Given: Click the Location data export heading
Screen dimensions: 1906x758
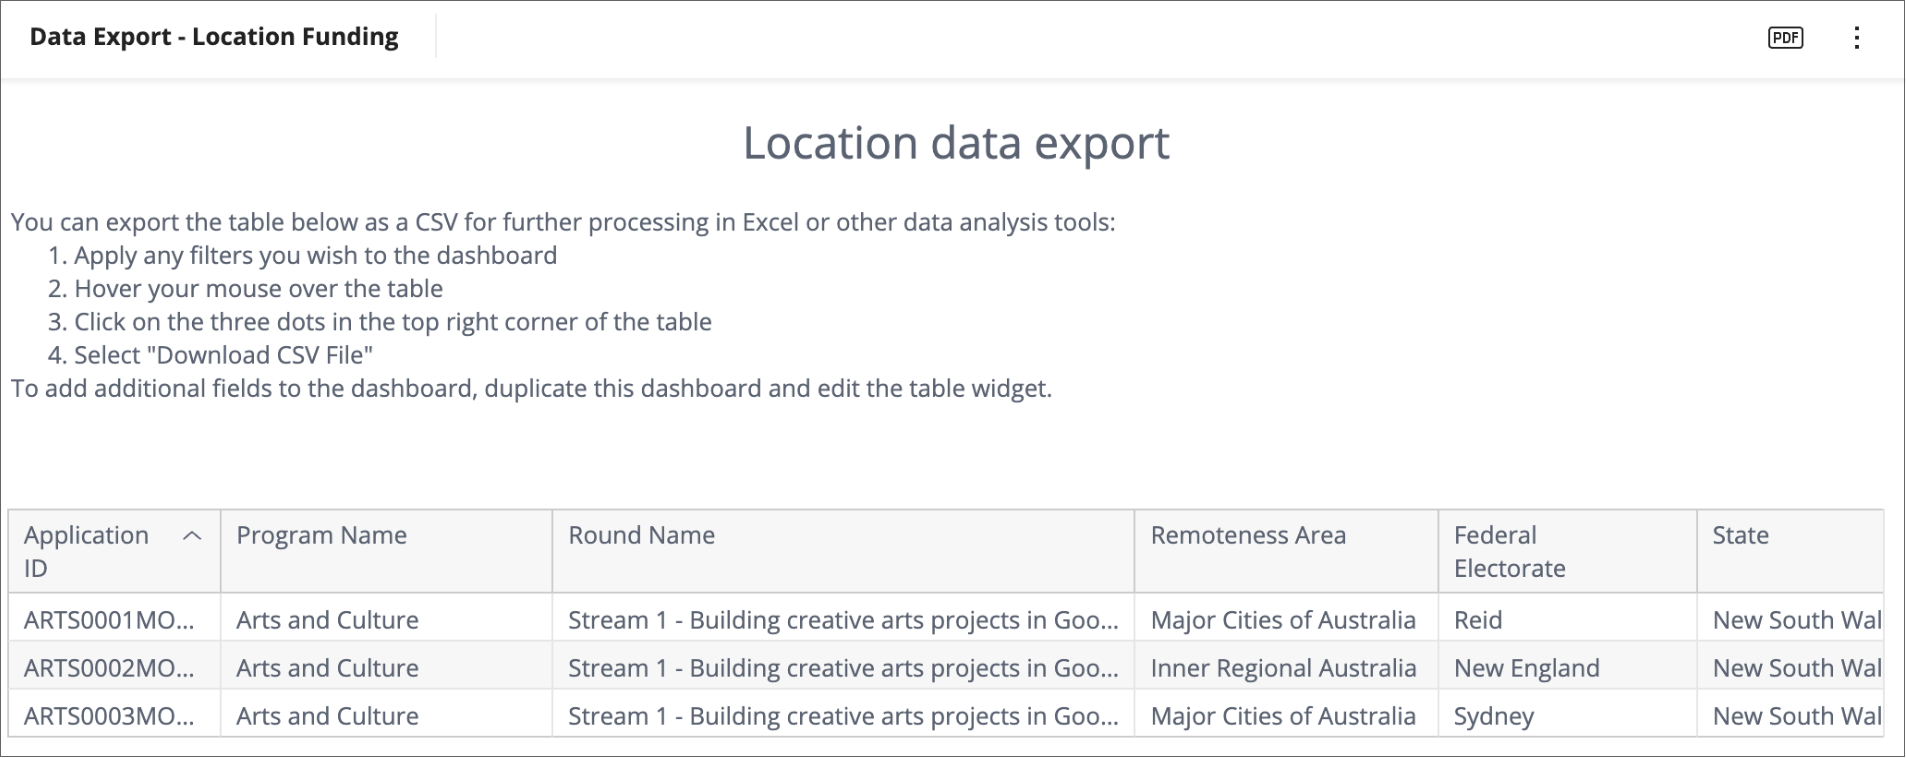Looking at the screenshot, I should 955,143.
